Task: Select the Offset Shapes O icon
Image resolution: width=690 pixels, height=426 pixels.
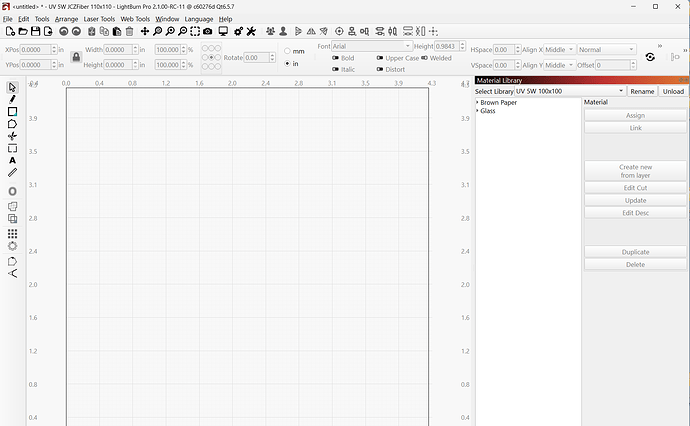Action: coord(12,191)
